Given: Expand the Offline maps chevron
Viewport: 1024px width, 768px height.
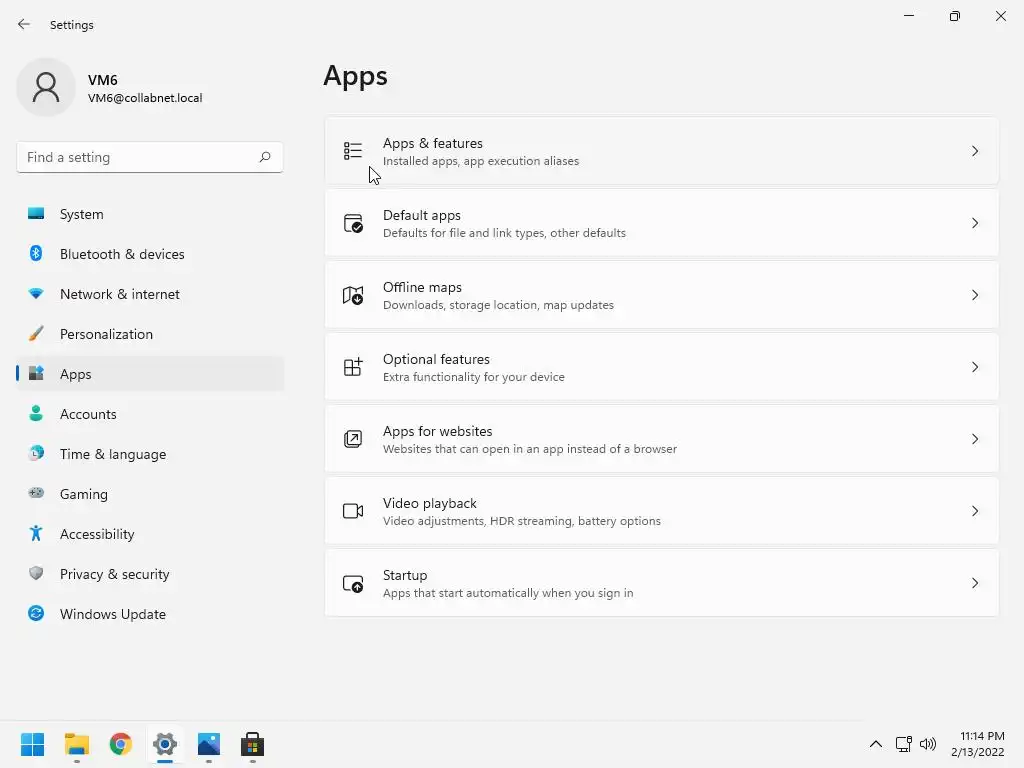Looking at the screenshot, I should coord(975,295).
